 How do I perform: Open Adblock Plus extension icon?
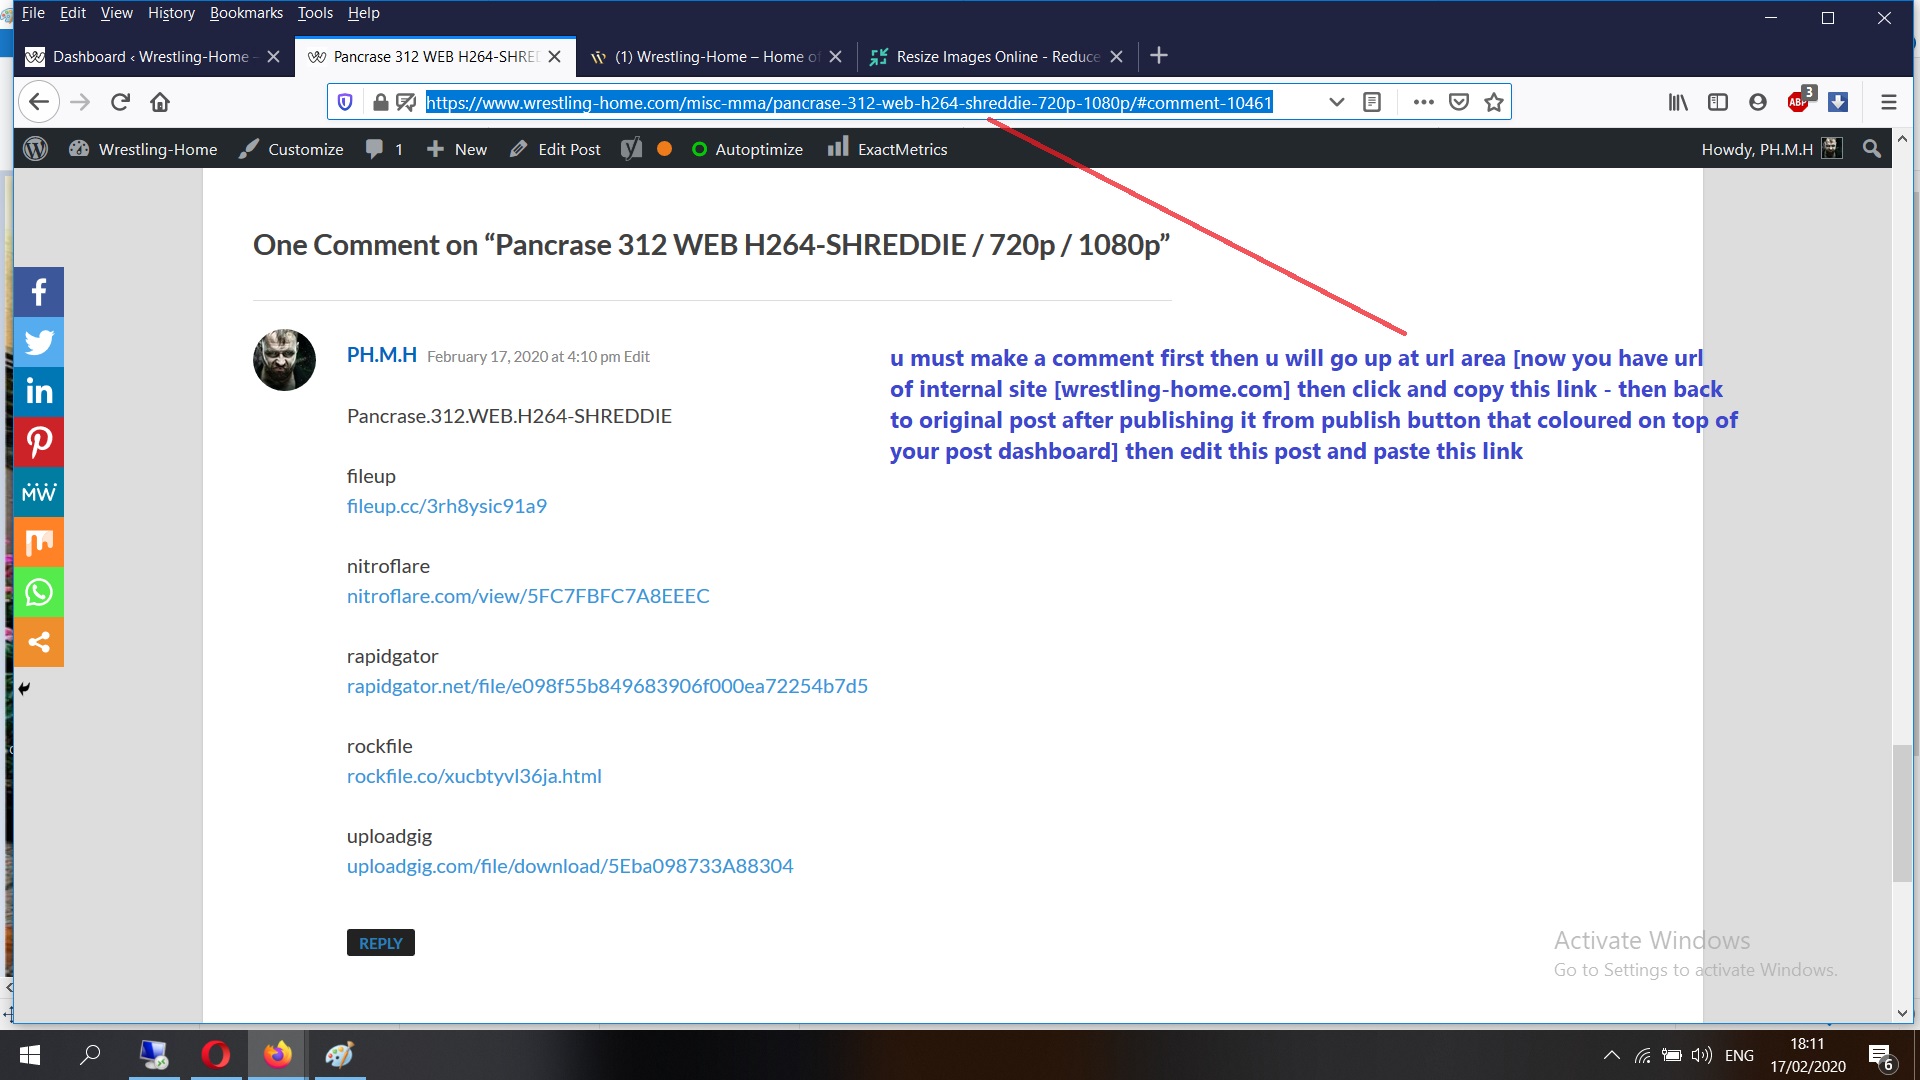coord(1800,100)
